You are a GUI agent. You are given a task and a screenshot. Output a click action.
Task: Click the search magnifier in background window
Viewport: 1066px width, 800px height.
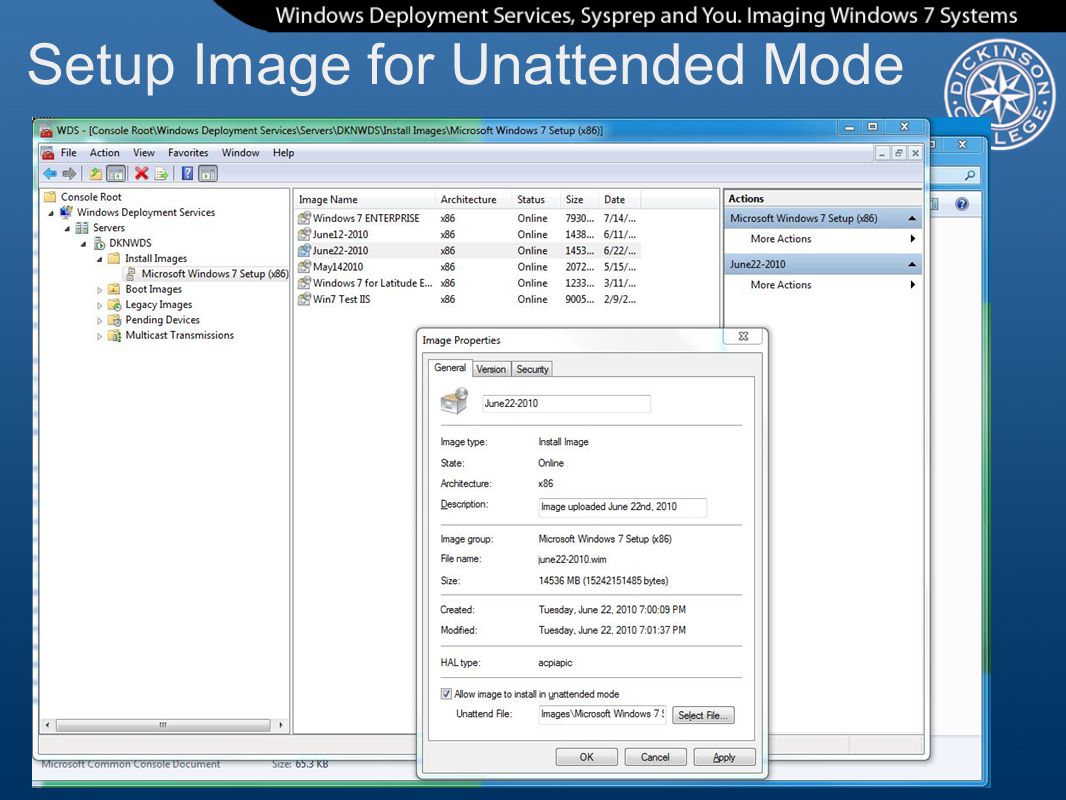pyautogui.click(x=970, y=175)
